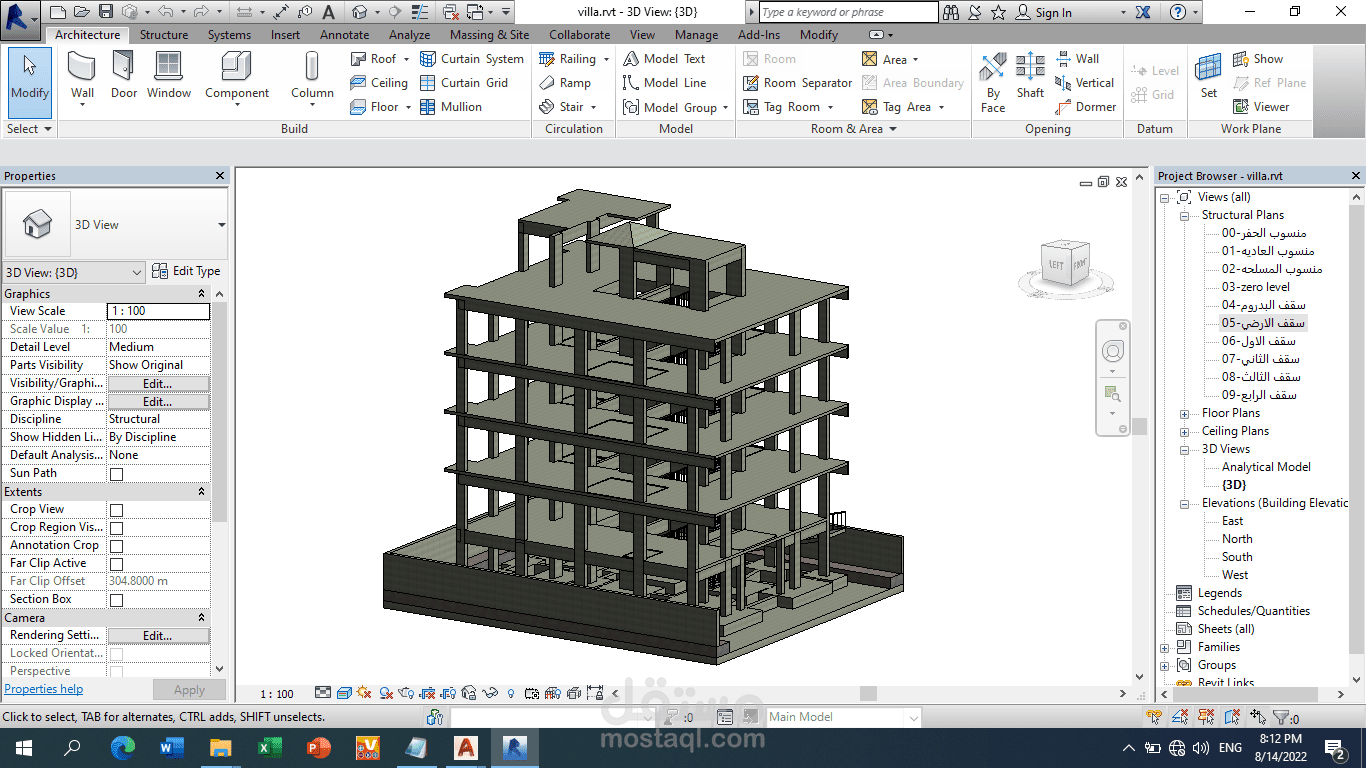Draw with the Model Line tool
Screen dimensions: 1366x768
point(664,83)
